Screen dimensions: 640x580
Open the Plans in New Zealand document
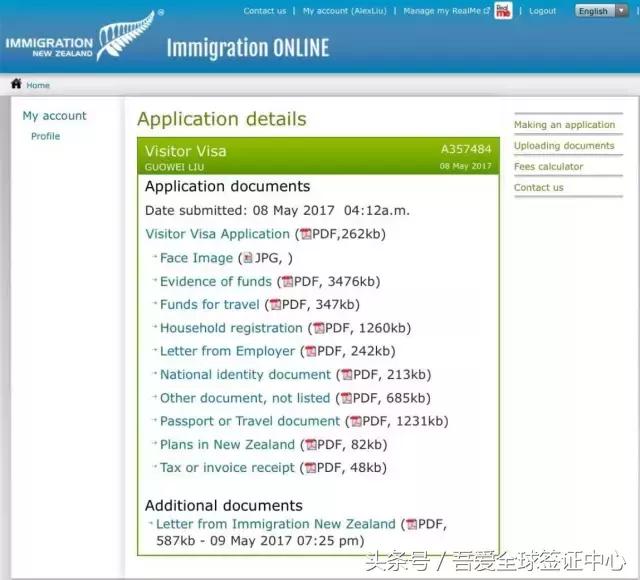click(x=227, y=445)
